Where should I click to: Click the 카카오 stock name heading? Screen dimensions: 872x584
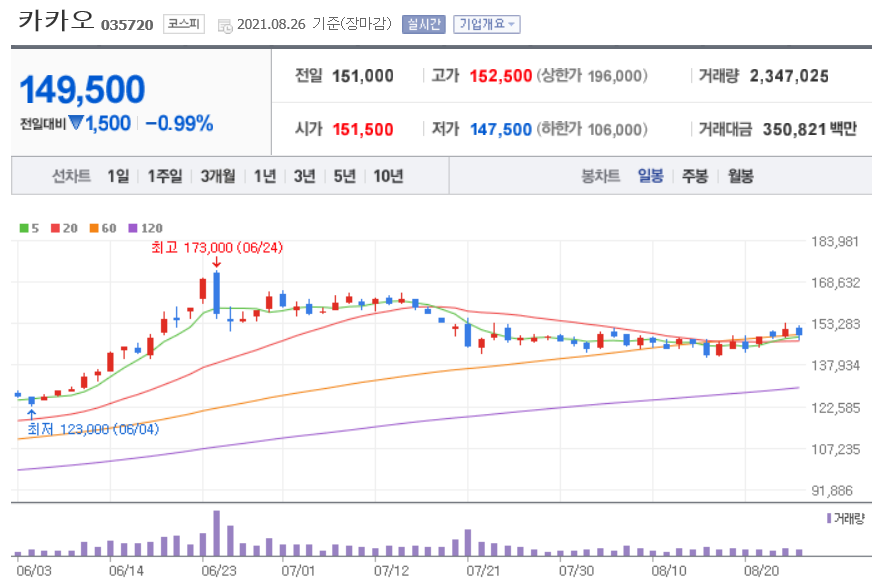coord(56,19)
